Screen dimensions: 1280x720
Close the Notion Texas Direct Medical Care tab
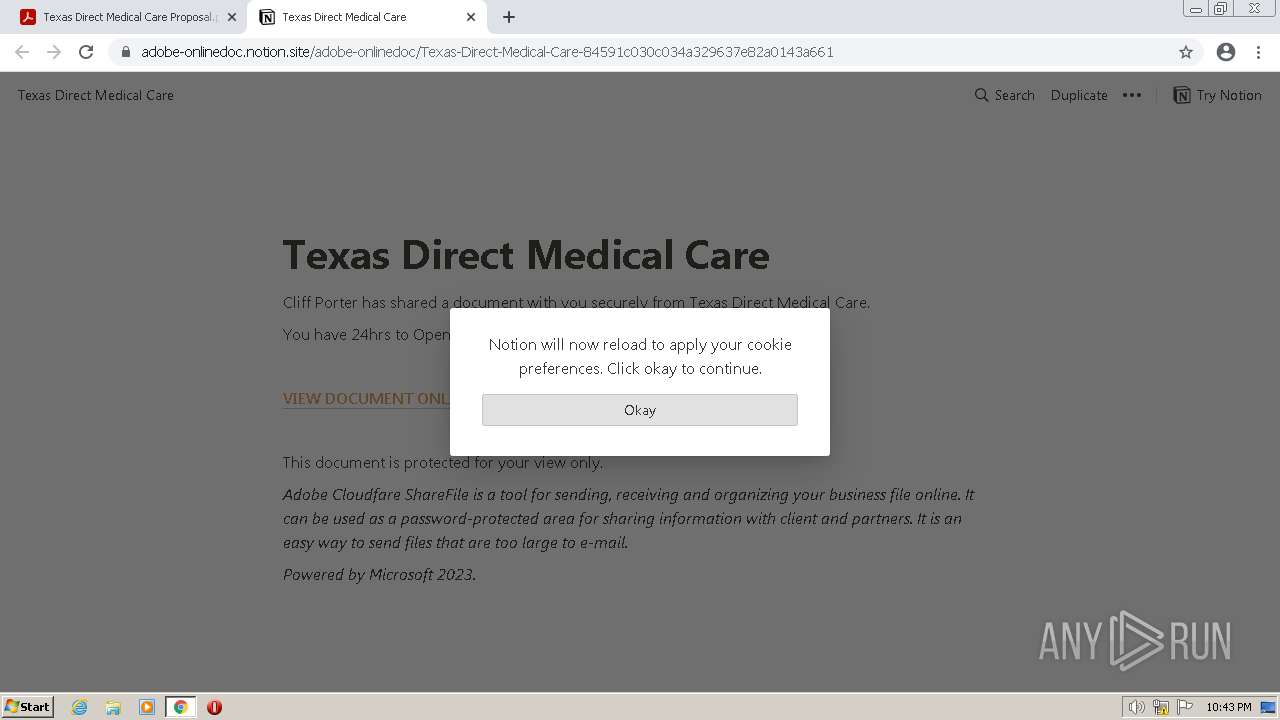[x=471, y=17]
